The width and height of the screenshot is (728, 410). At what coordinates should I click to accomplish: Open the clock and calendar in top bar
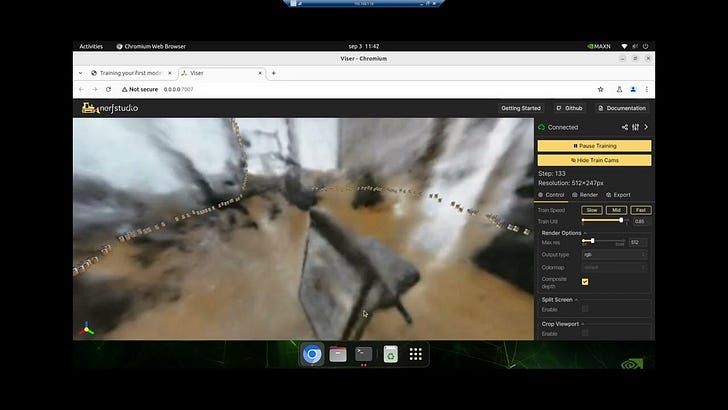pos(364,46)
